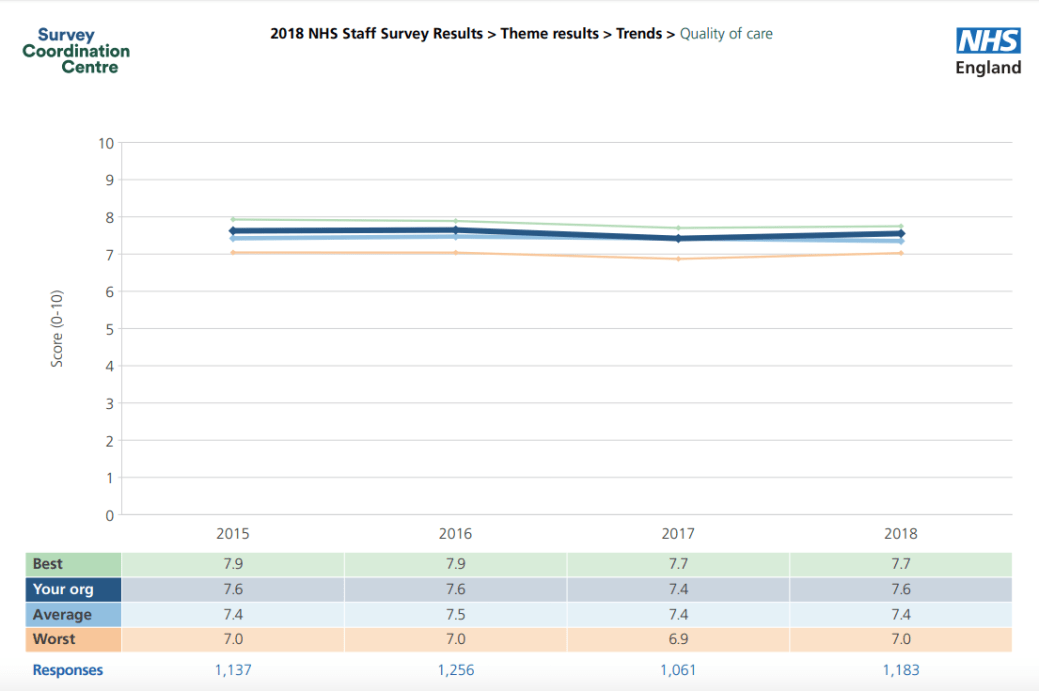Image resolution: width=1039 pixels, height=691 pixels.
Task: Click the Worst line dip at 2017
Action: pyautogui.click(x=678, y=259)
